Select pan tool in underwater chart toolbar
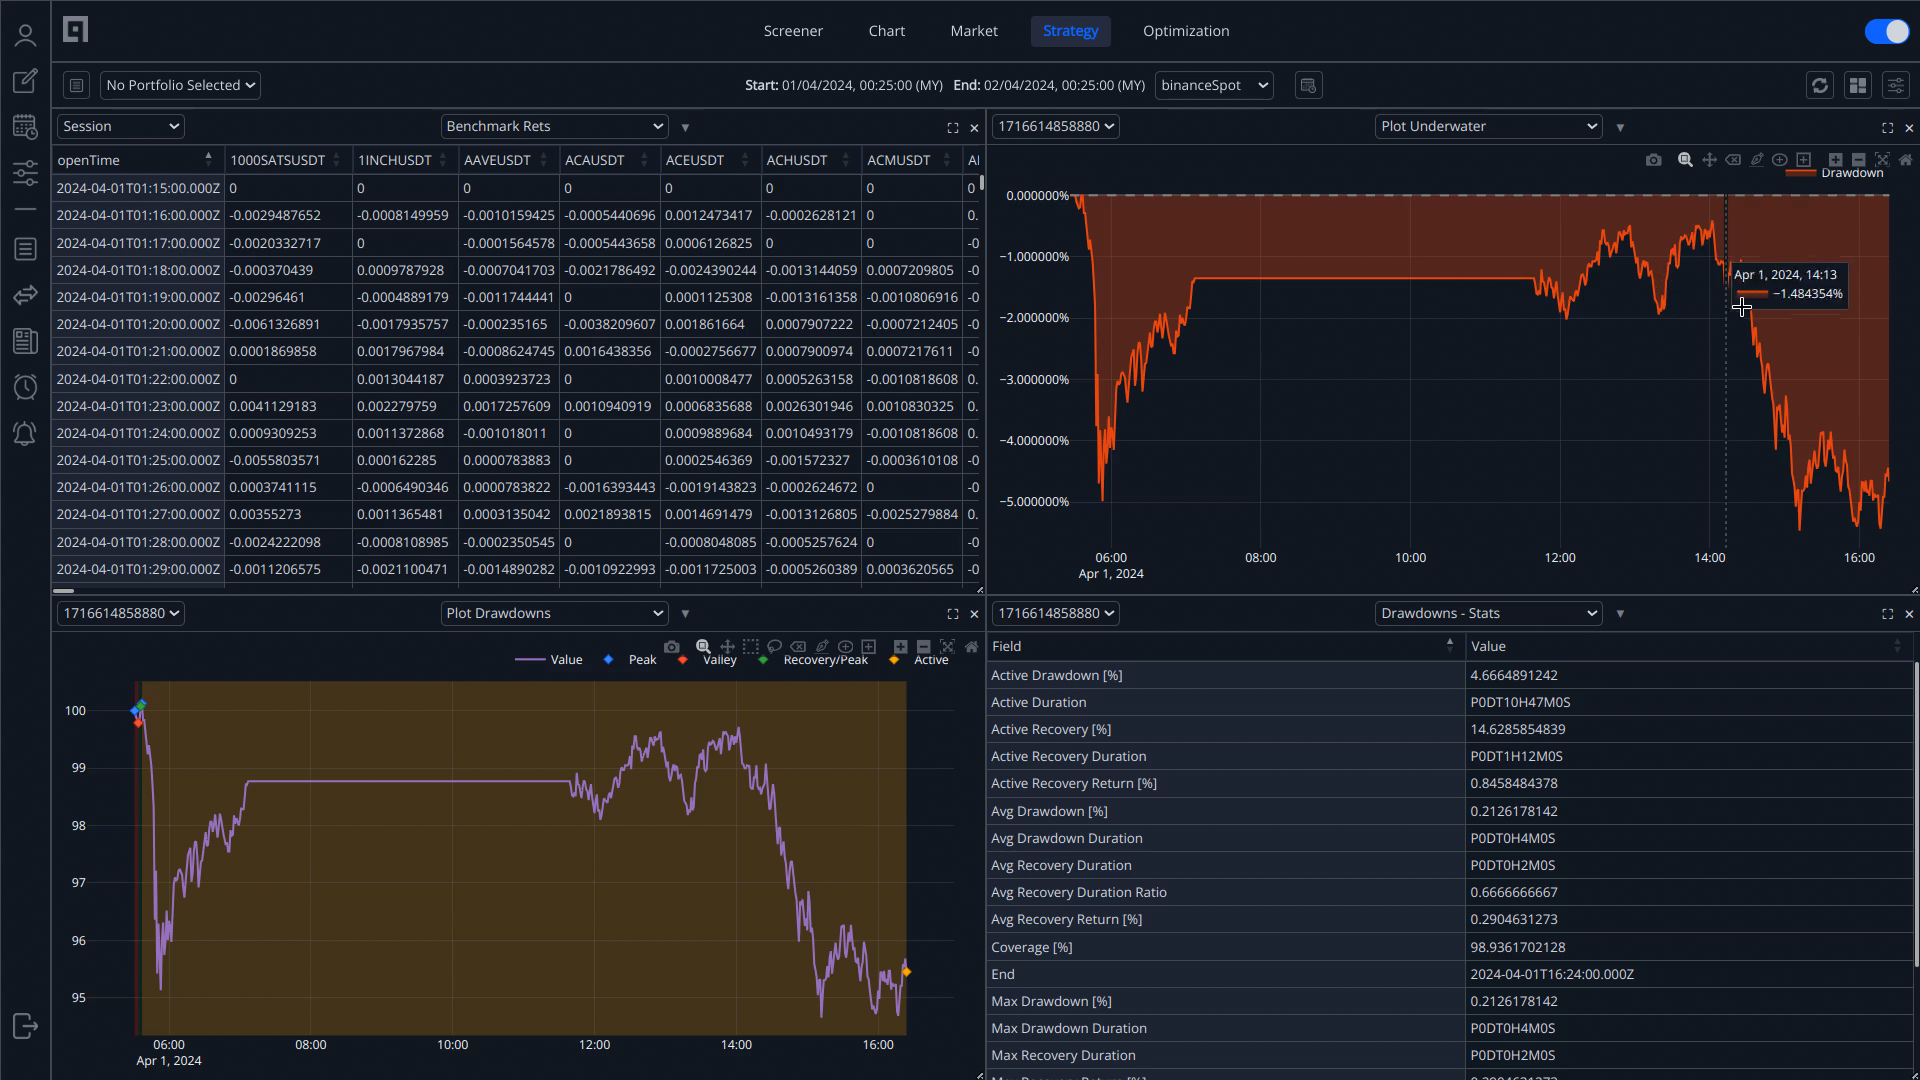This screenshot has width=1920, height=1080. point(1709,160)
